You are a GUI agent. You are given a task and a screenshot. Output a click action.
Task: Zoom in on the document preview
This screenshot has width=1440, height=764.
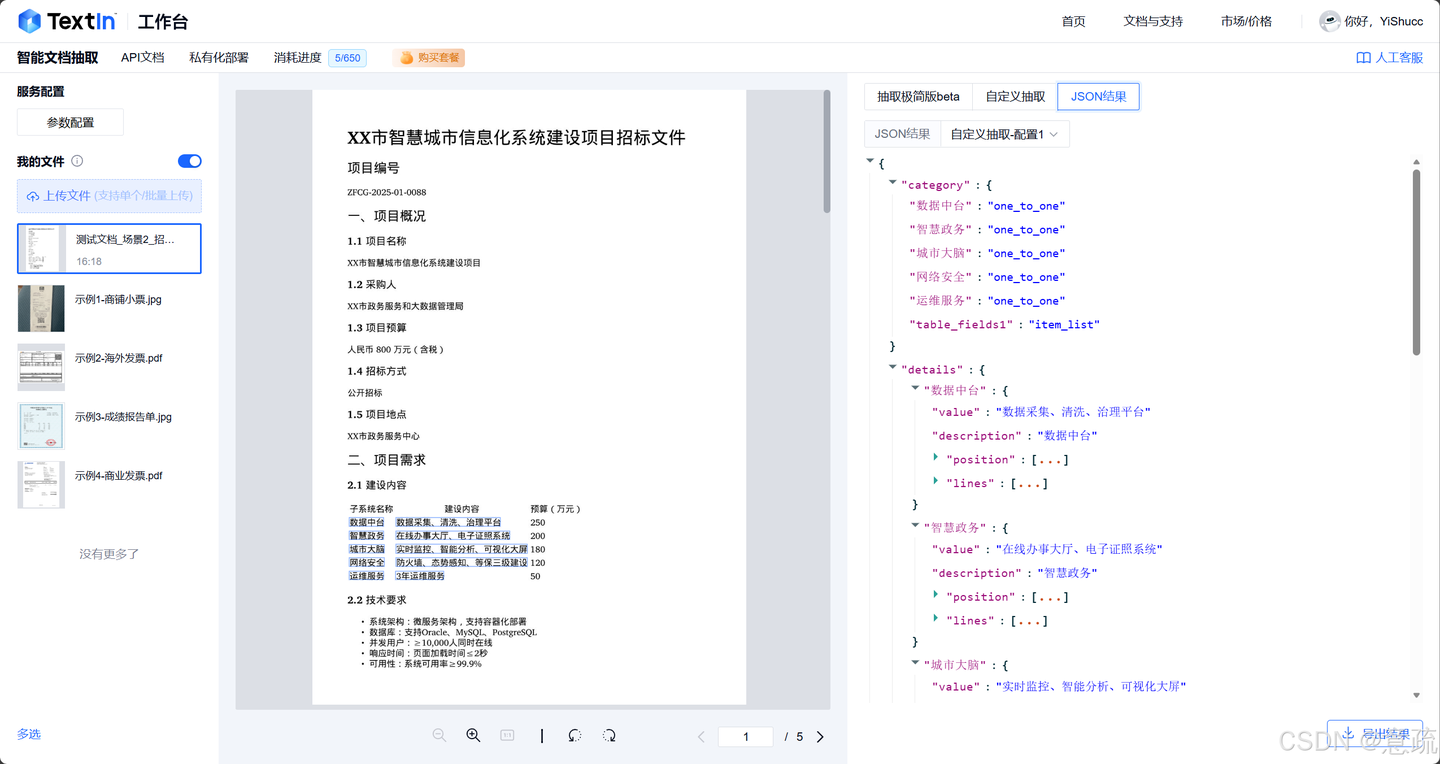point(473,736)
